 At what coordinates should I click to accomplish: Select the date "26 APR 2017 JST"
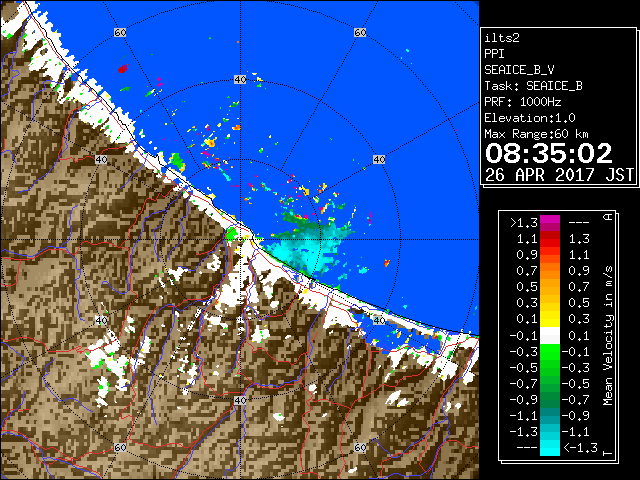(559, 175)
